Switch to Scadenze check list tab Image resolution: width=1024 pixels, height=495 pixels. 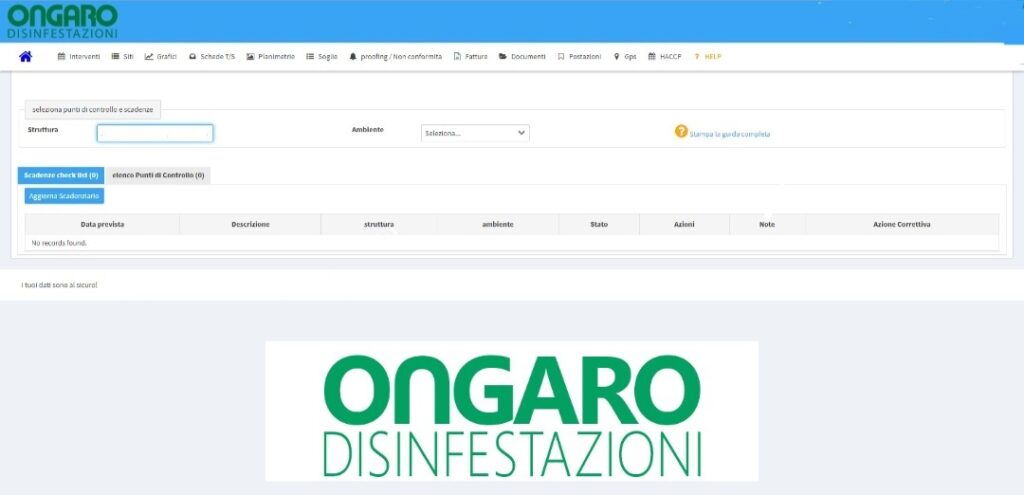pos(61,176)
